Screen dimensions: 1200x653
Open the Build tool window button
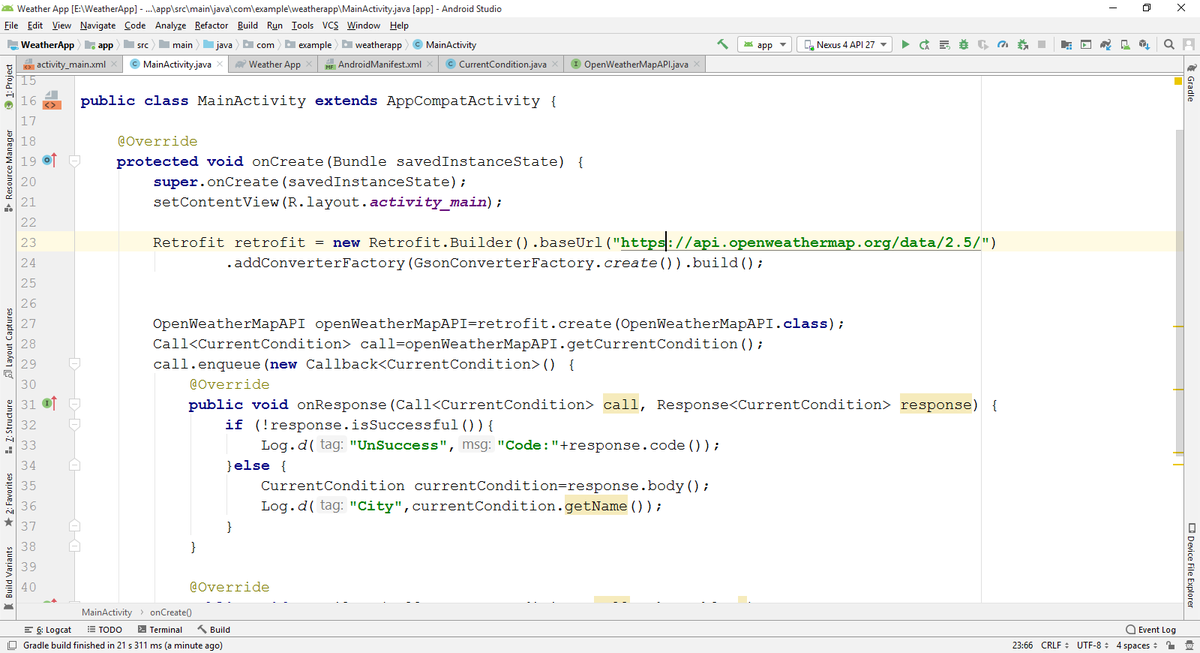pos(214,630)
